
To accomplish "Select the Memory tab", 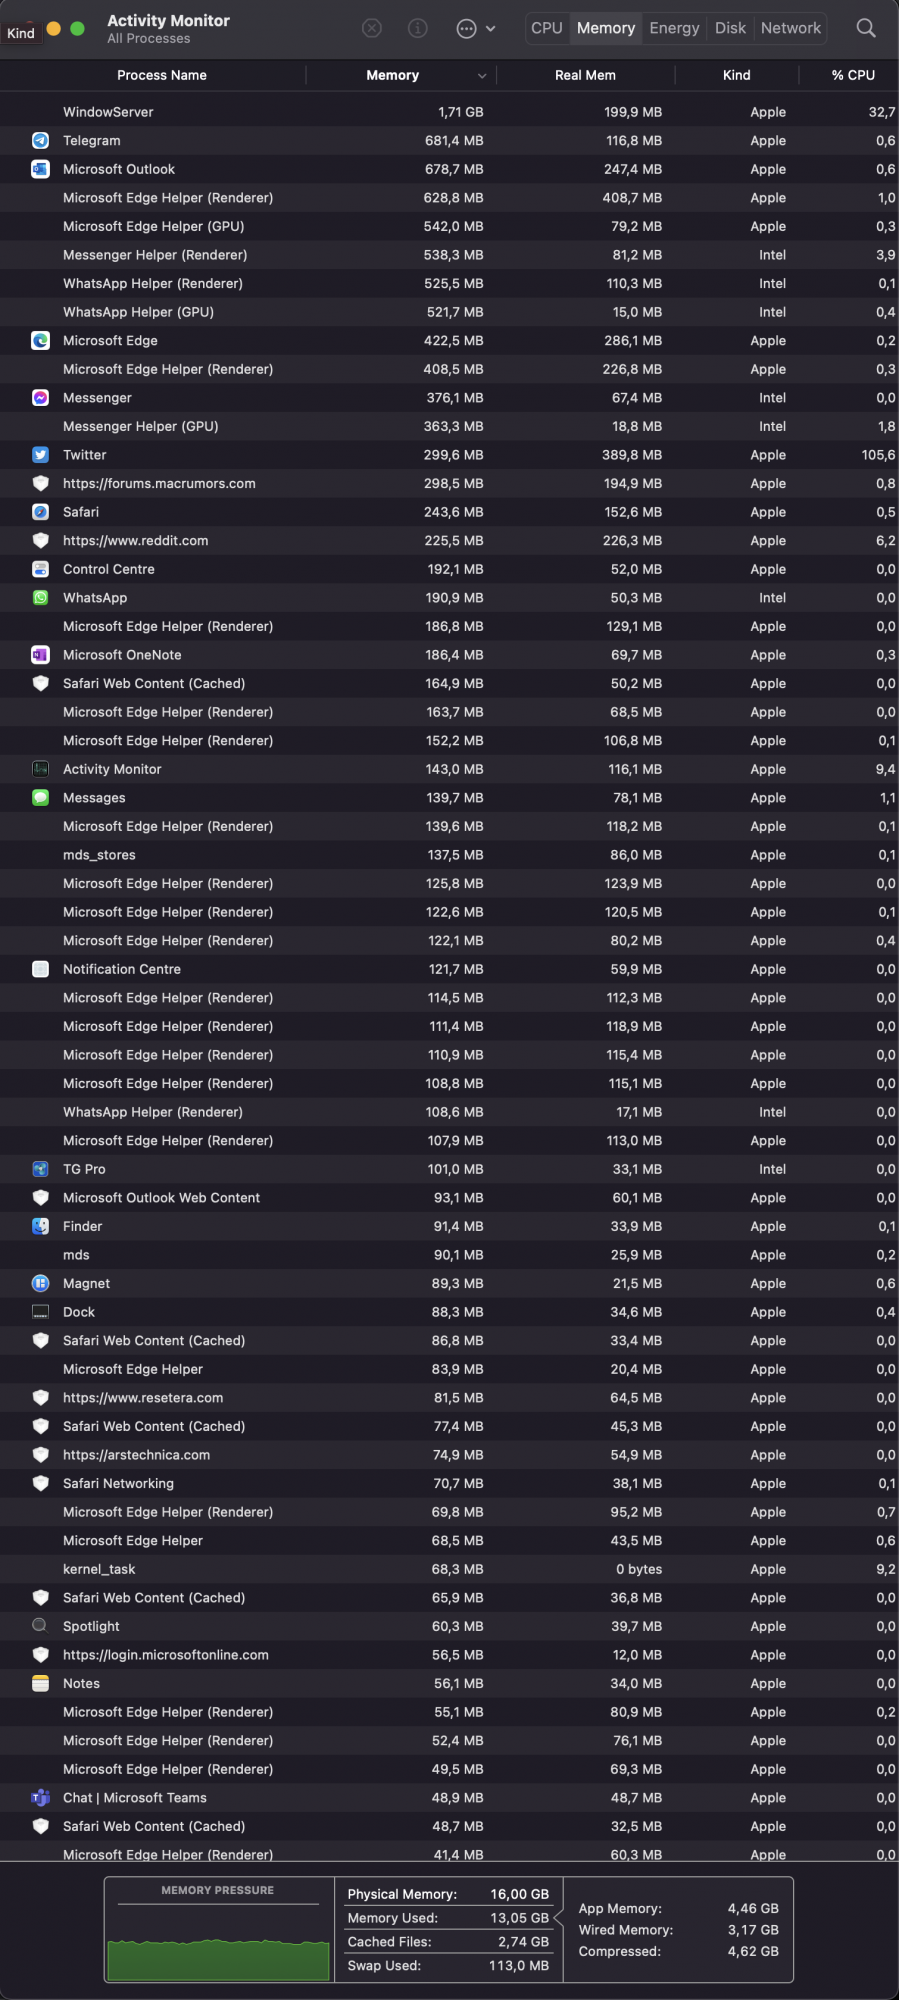I will click(x=606, y=28).
